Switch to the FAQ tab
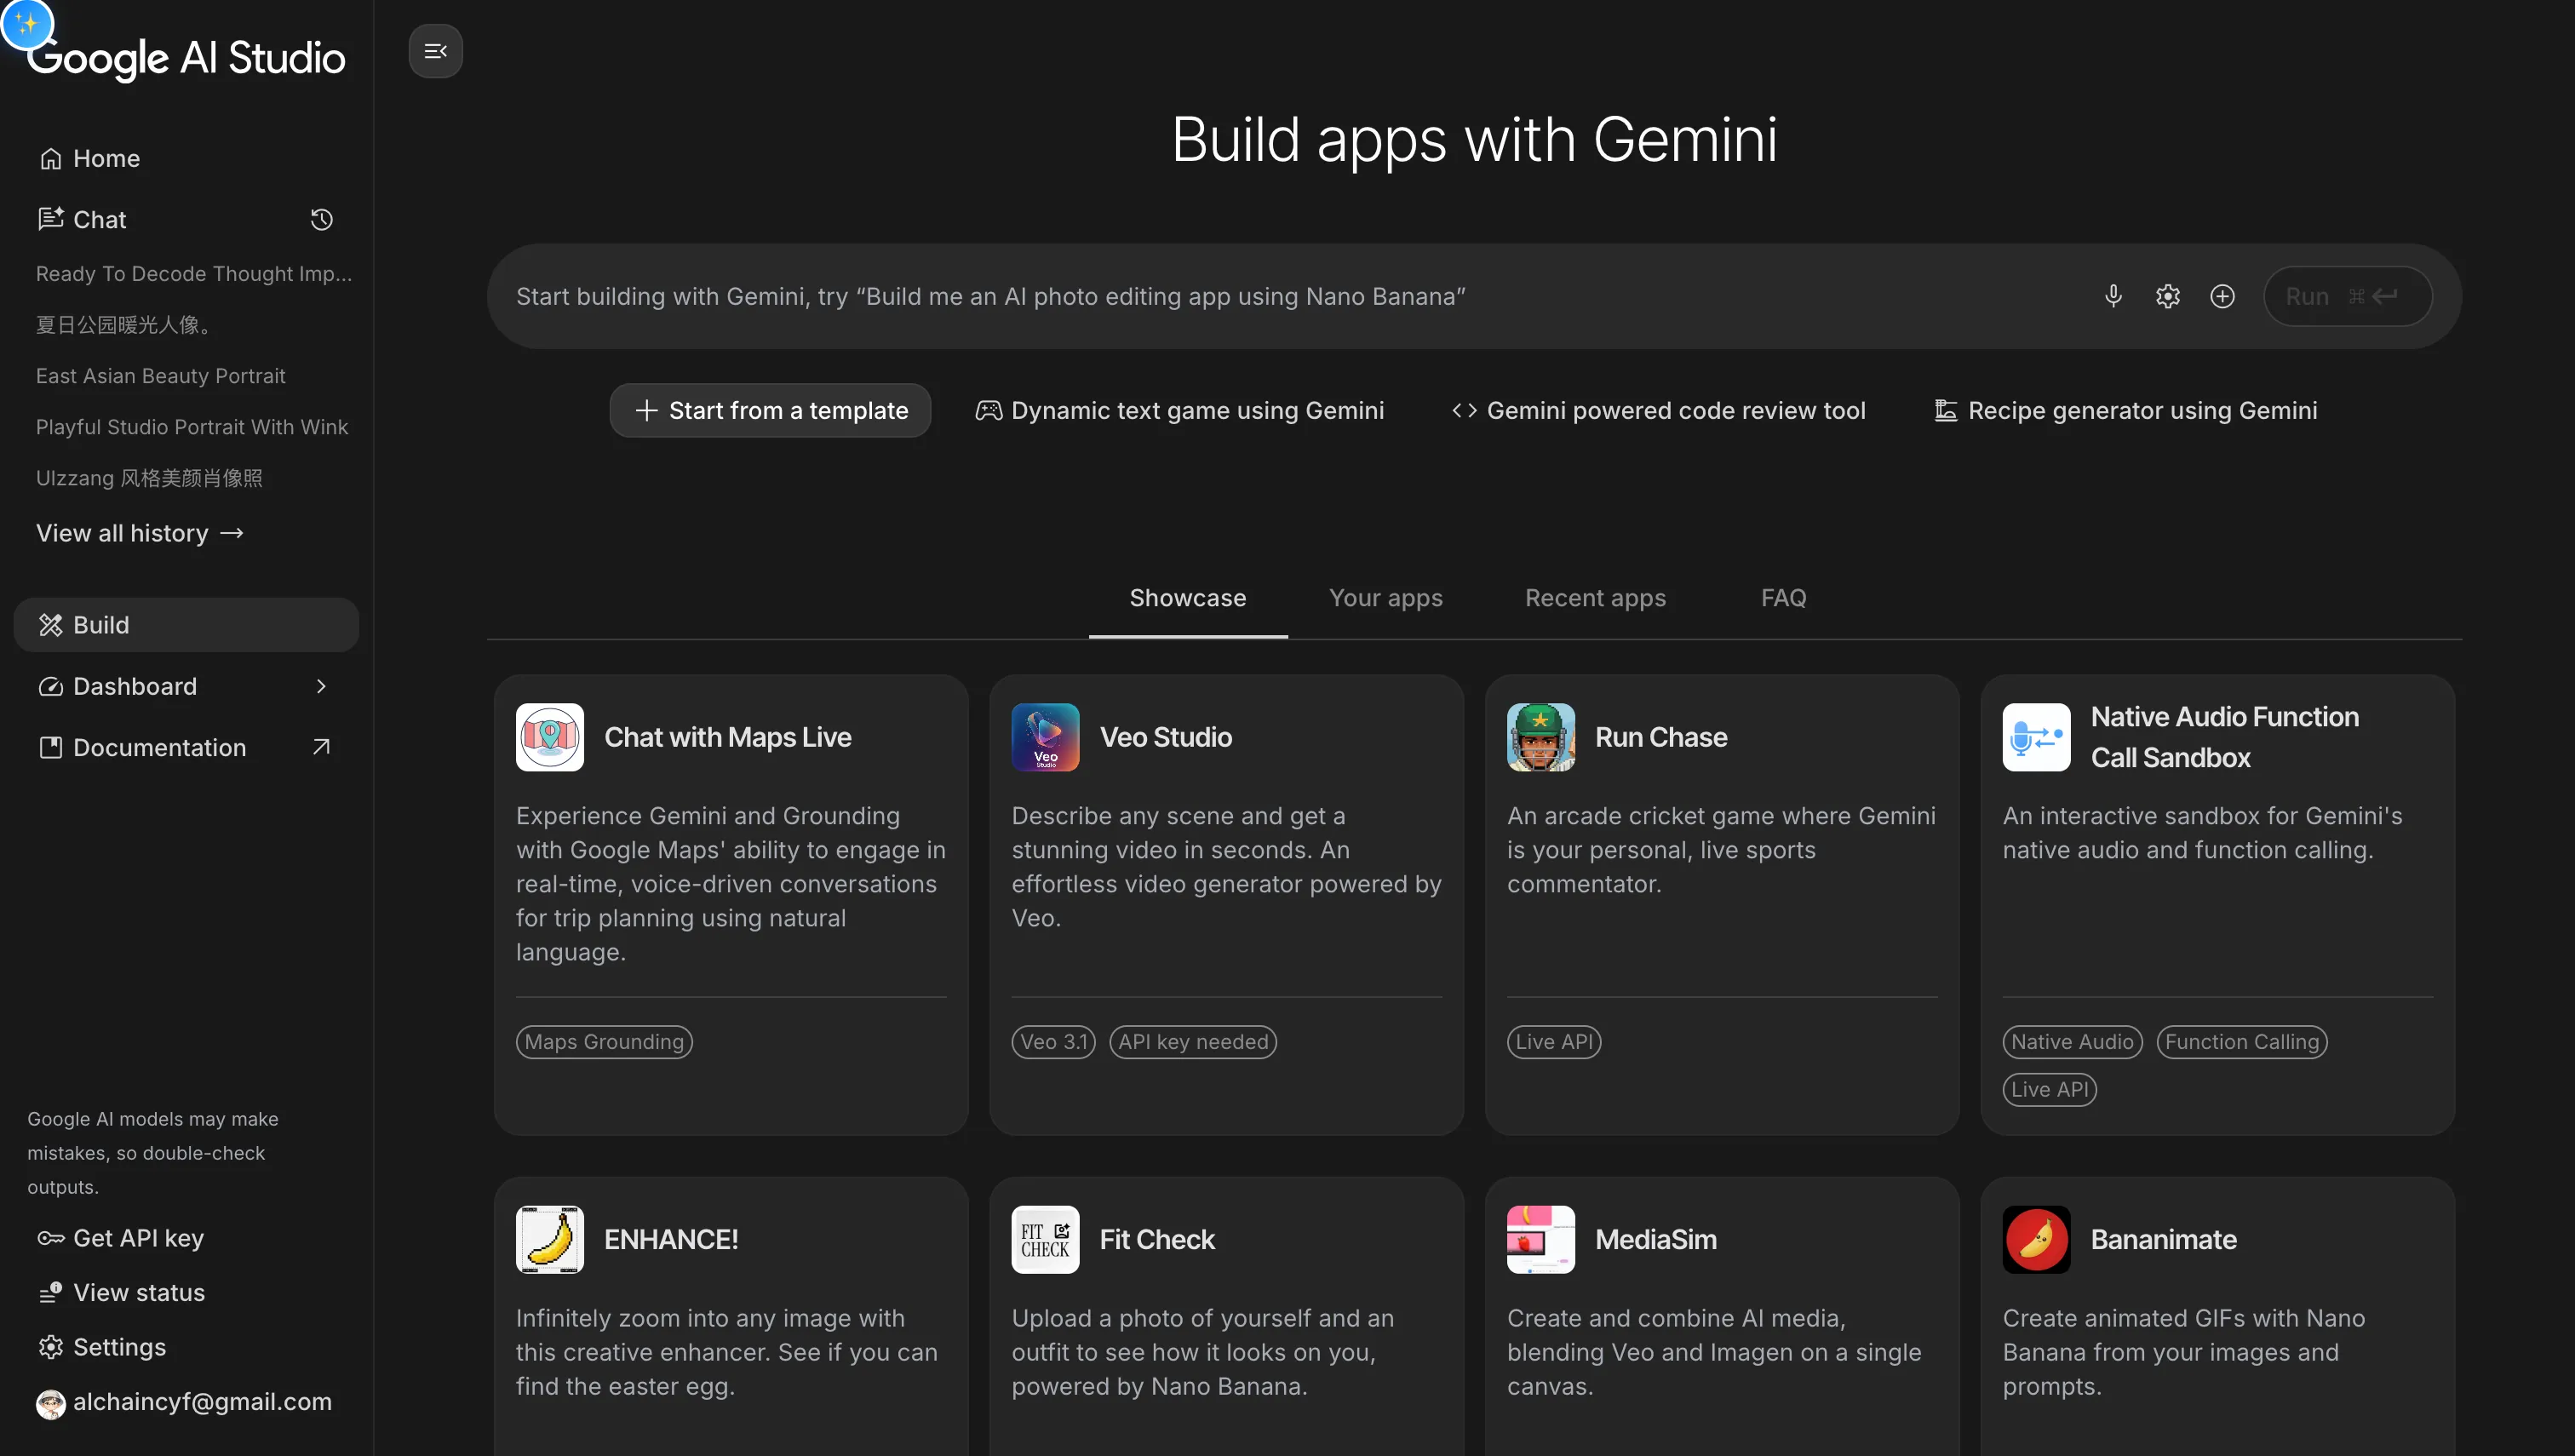This screenshot has width=2575, height=1456. [1783, 598]
